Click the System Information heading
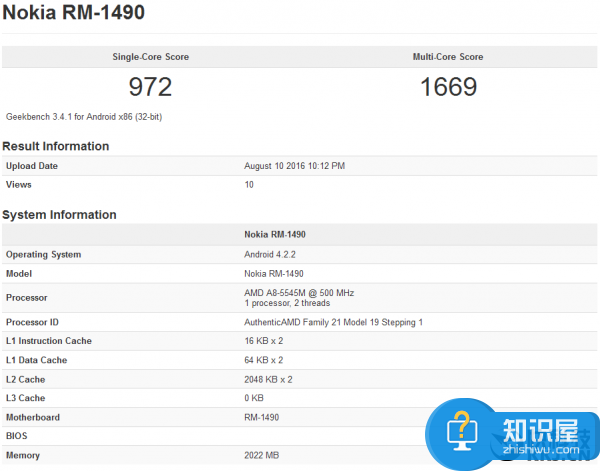 tap(59, 215)
